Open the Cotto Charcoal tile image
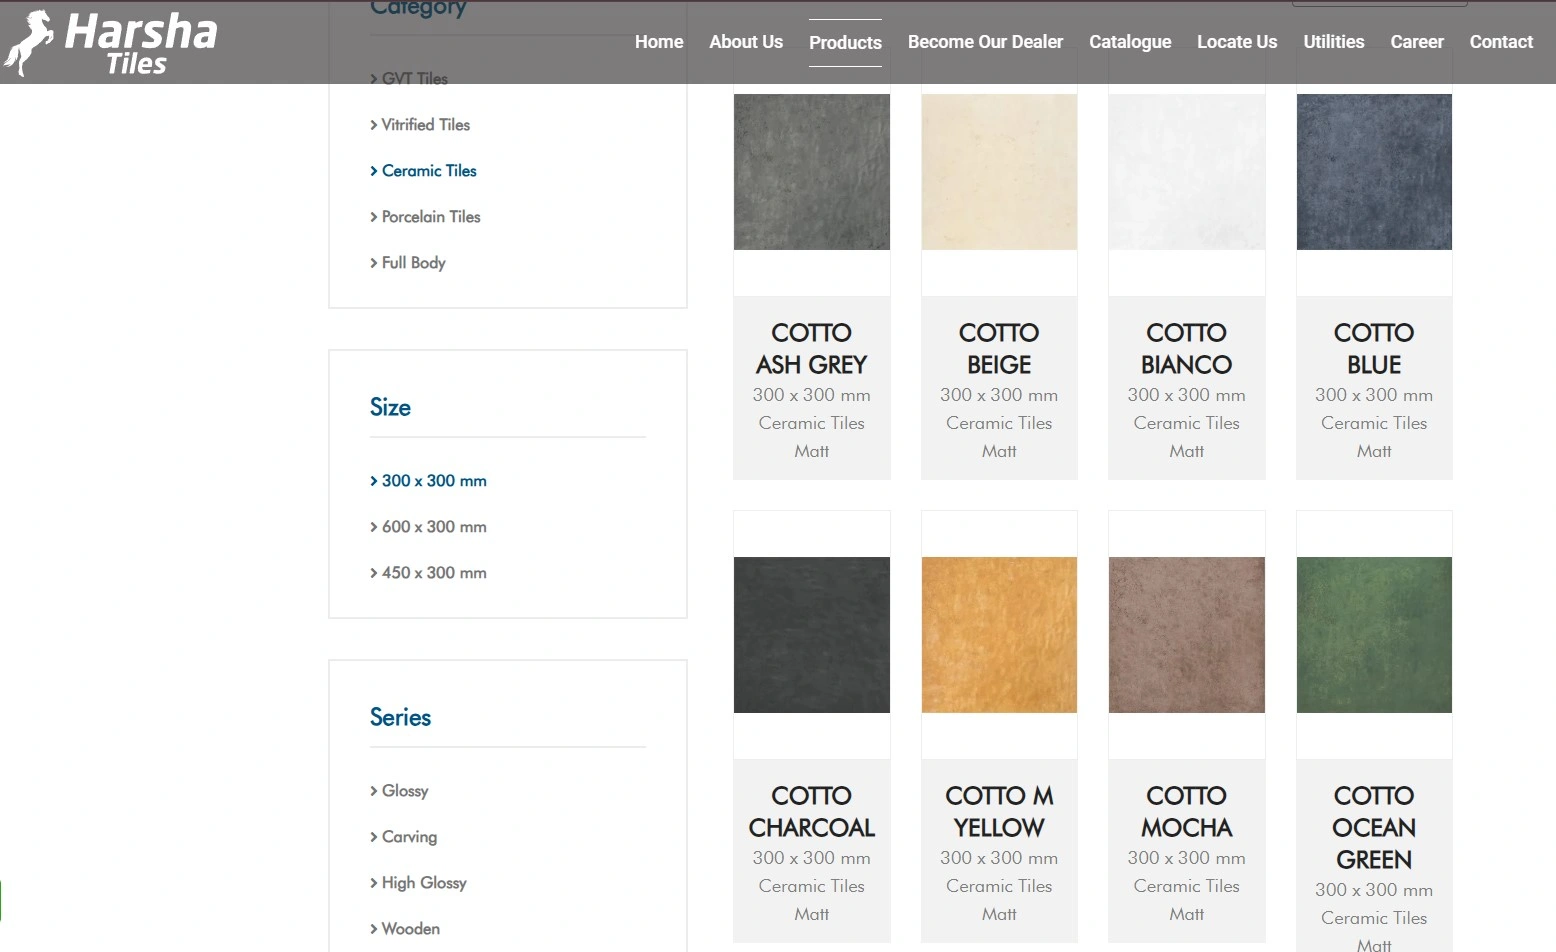This screenshot has height=952, width=1556. pos(812,635)
